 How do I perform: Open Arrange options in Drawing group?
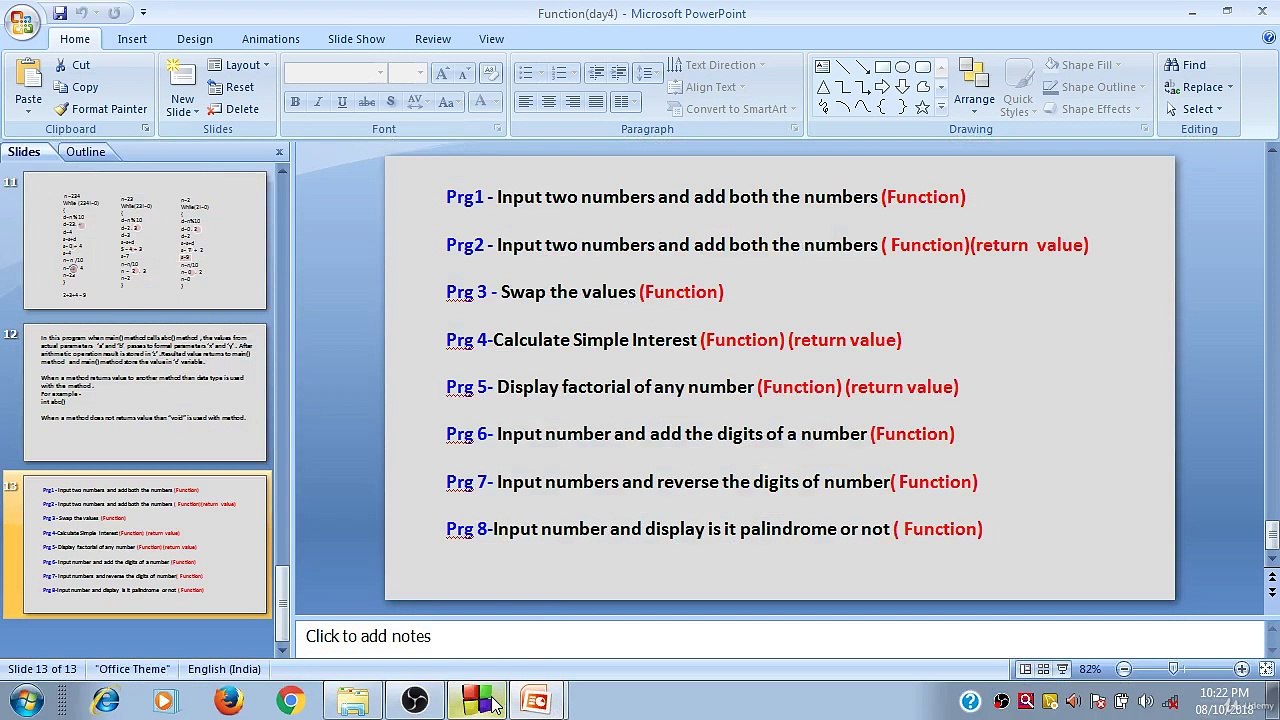(973, 85)
